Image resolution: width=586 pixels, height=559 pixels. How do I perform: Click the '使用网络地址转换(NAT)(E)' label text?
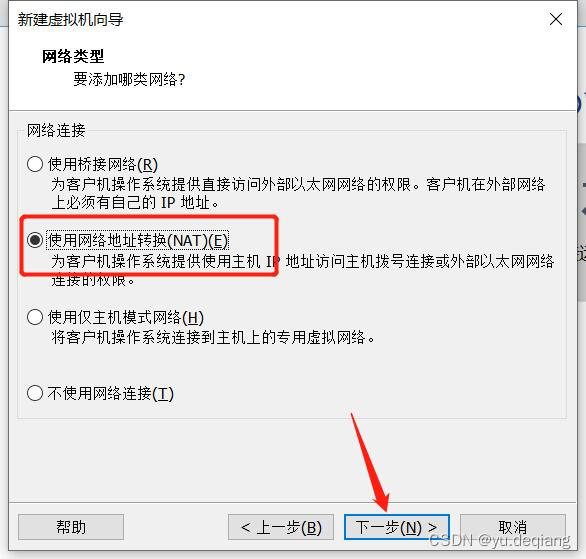pos(138,240)
